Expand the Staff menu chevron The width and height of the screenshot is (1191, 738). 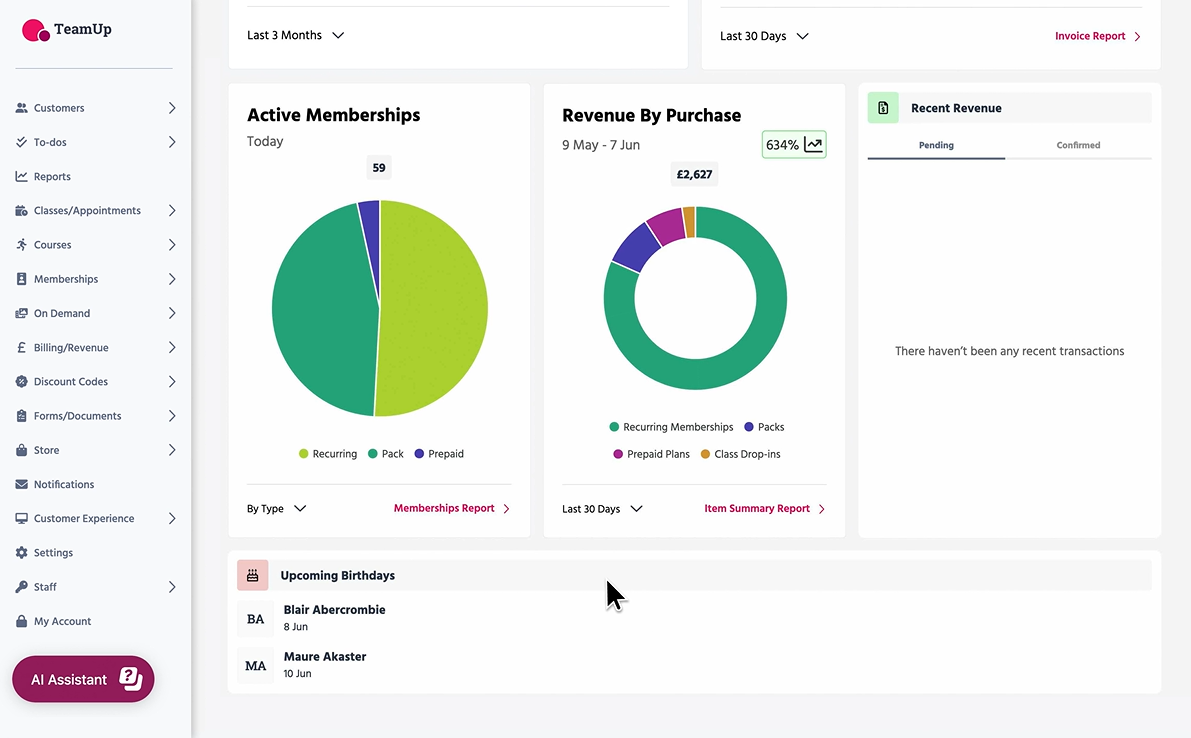pyautogui.click(x=172, y=586)
